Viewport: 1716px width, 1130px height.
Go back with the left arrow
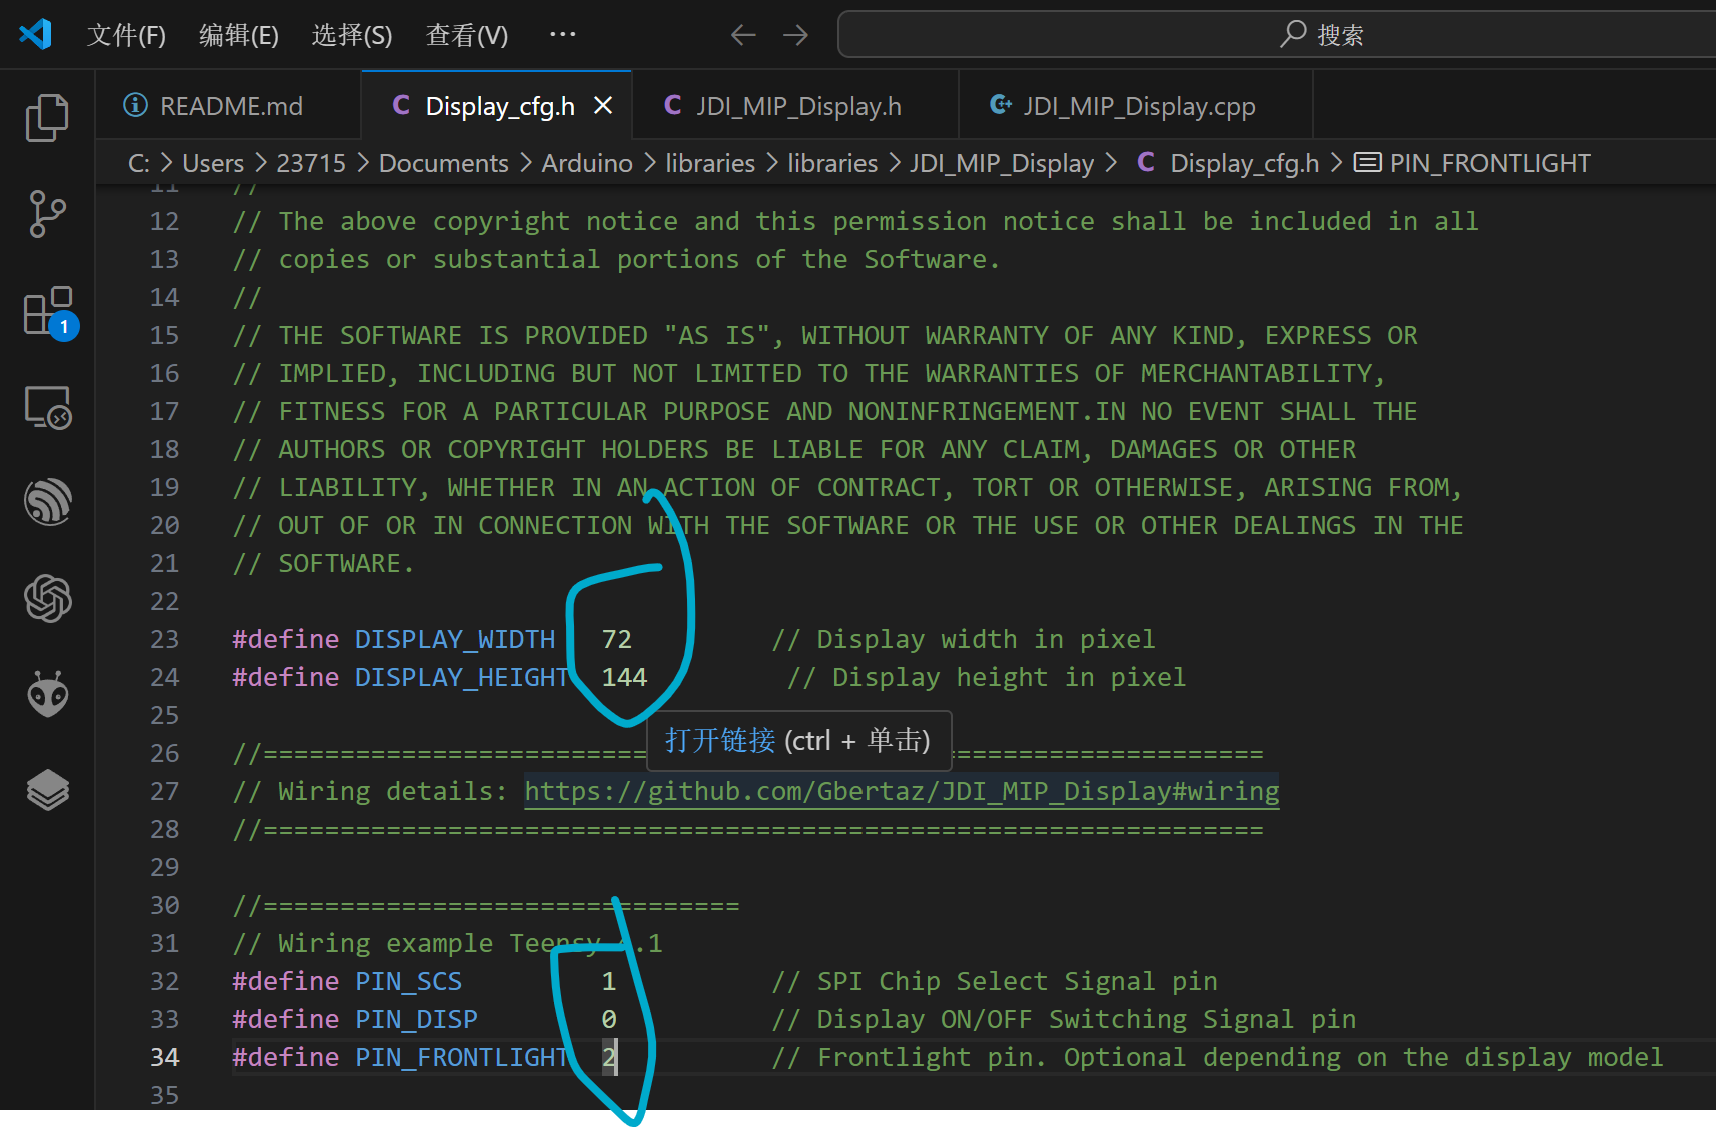[x=743, y=35]
